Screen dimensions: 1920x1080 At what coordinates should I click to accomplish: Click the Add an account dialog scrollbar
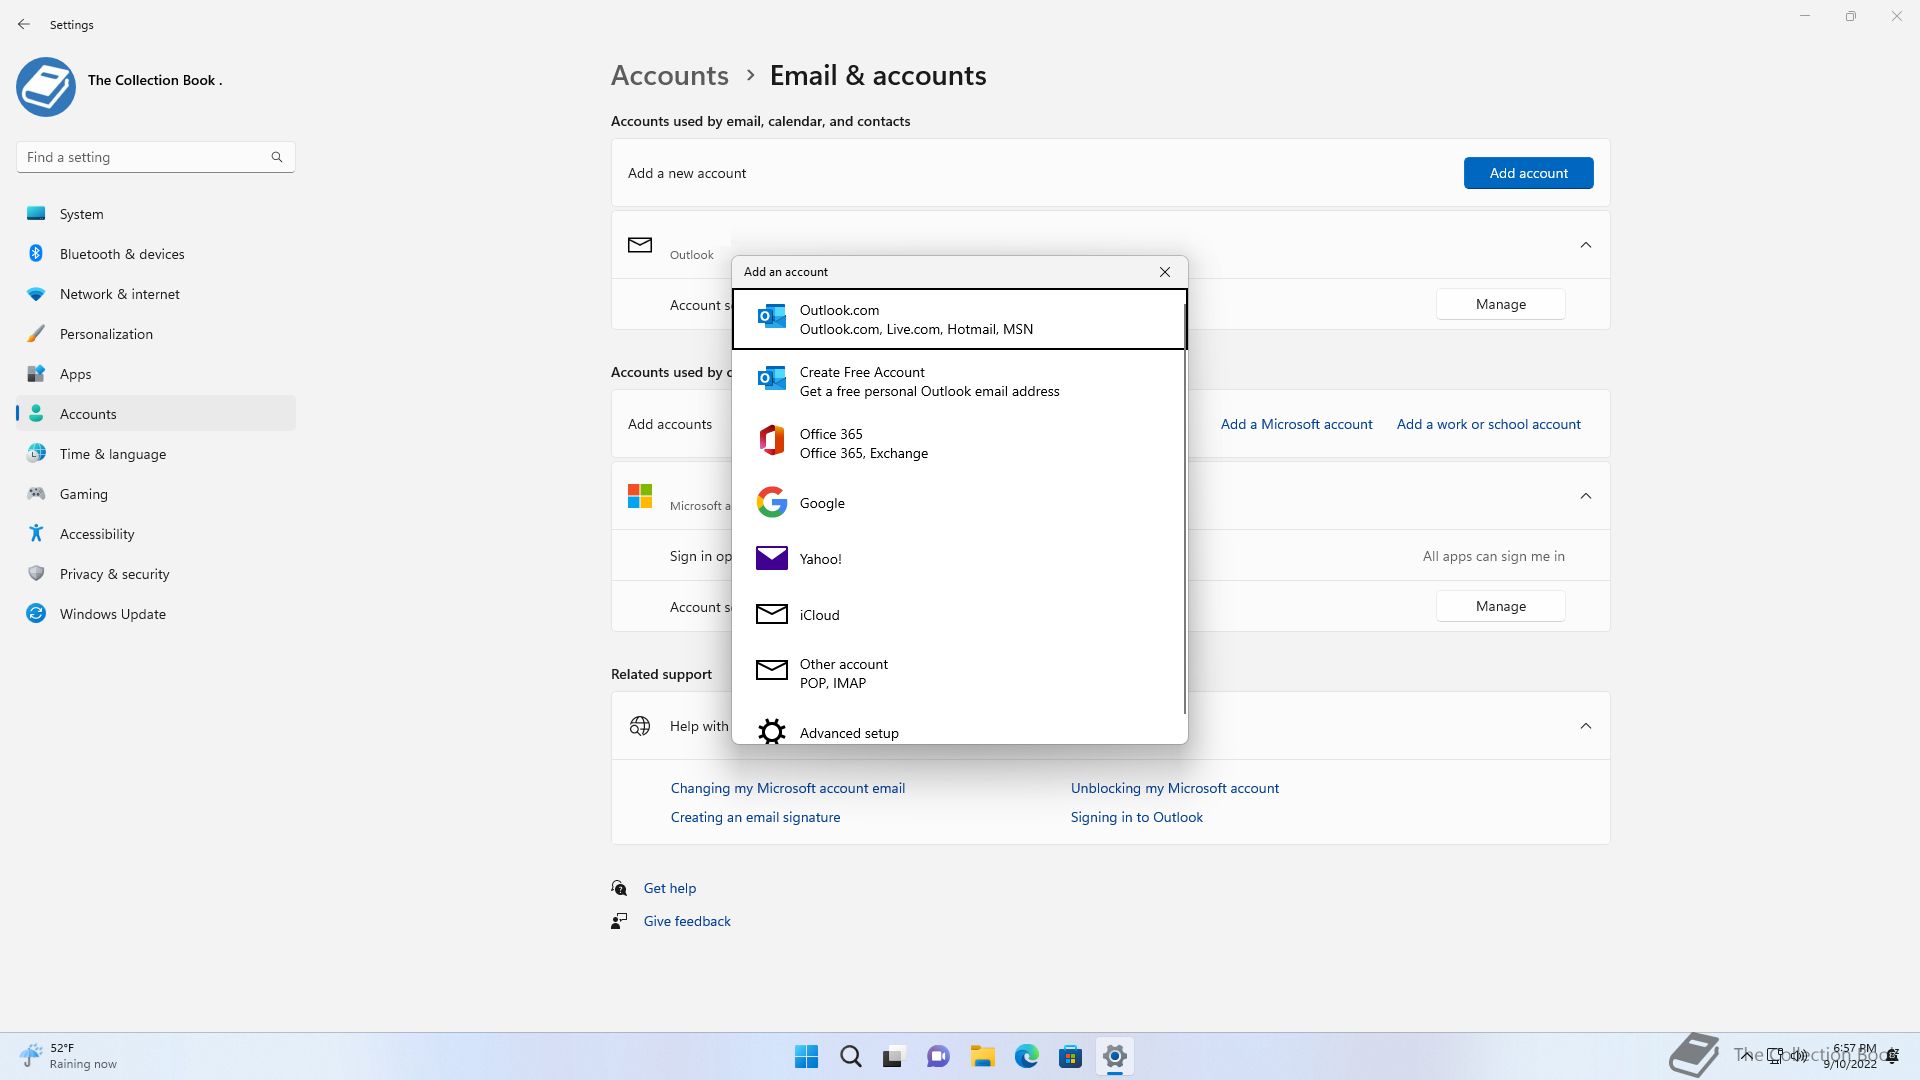1185,510
